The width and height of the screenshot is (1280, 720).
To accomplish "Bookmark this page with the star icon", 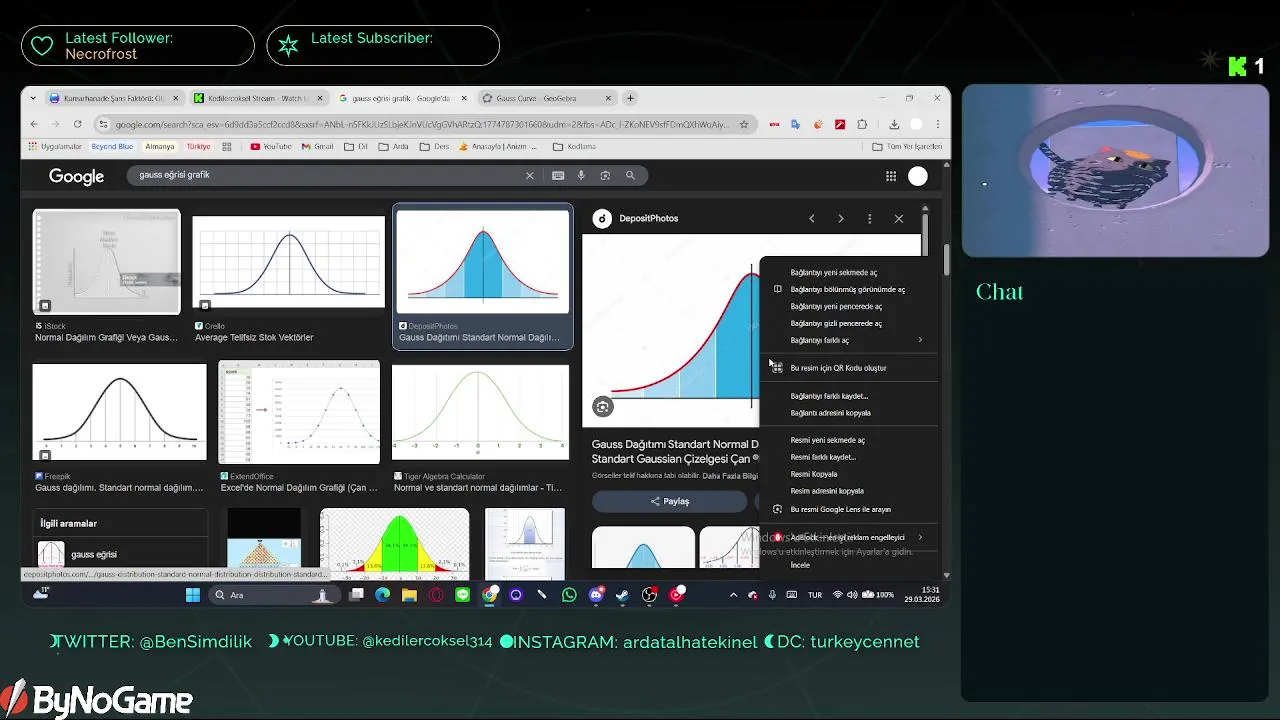I will (743, 124).
